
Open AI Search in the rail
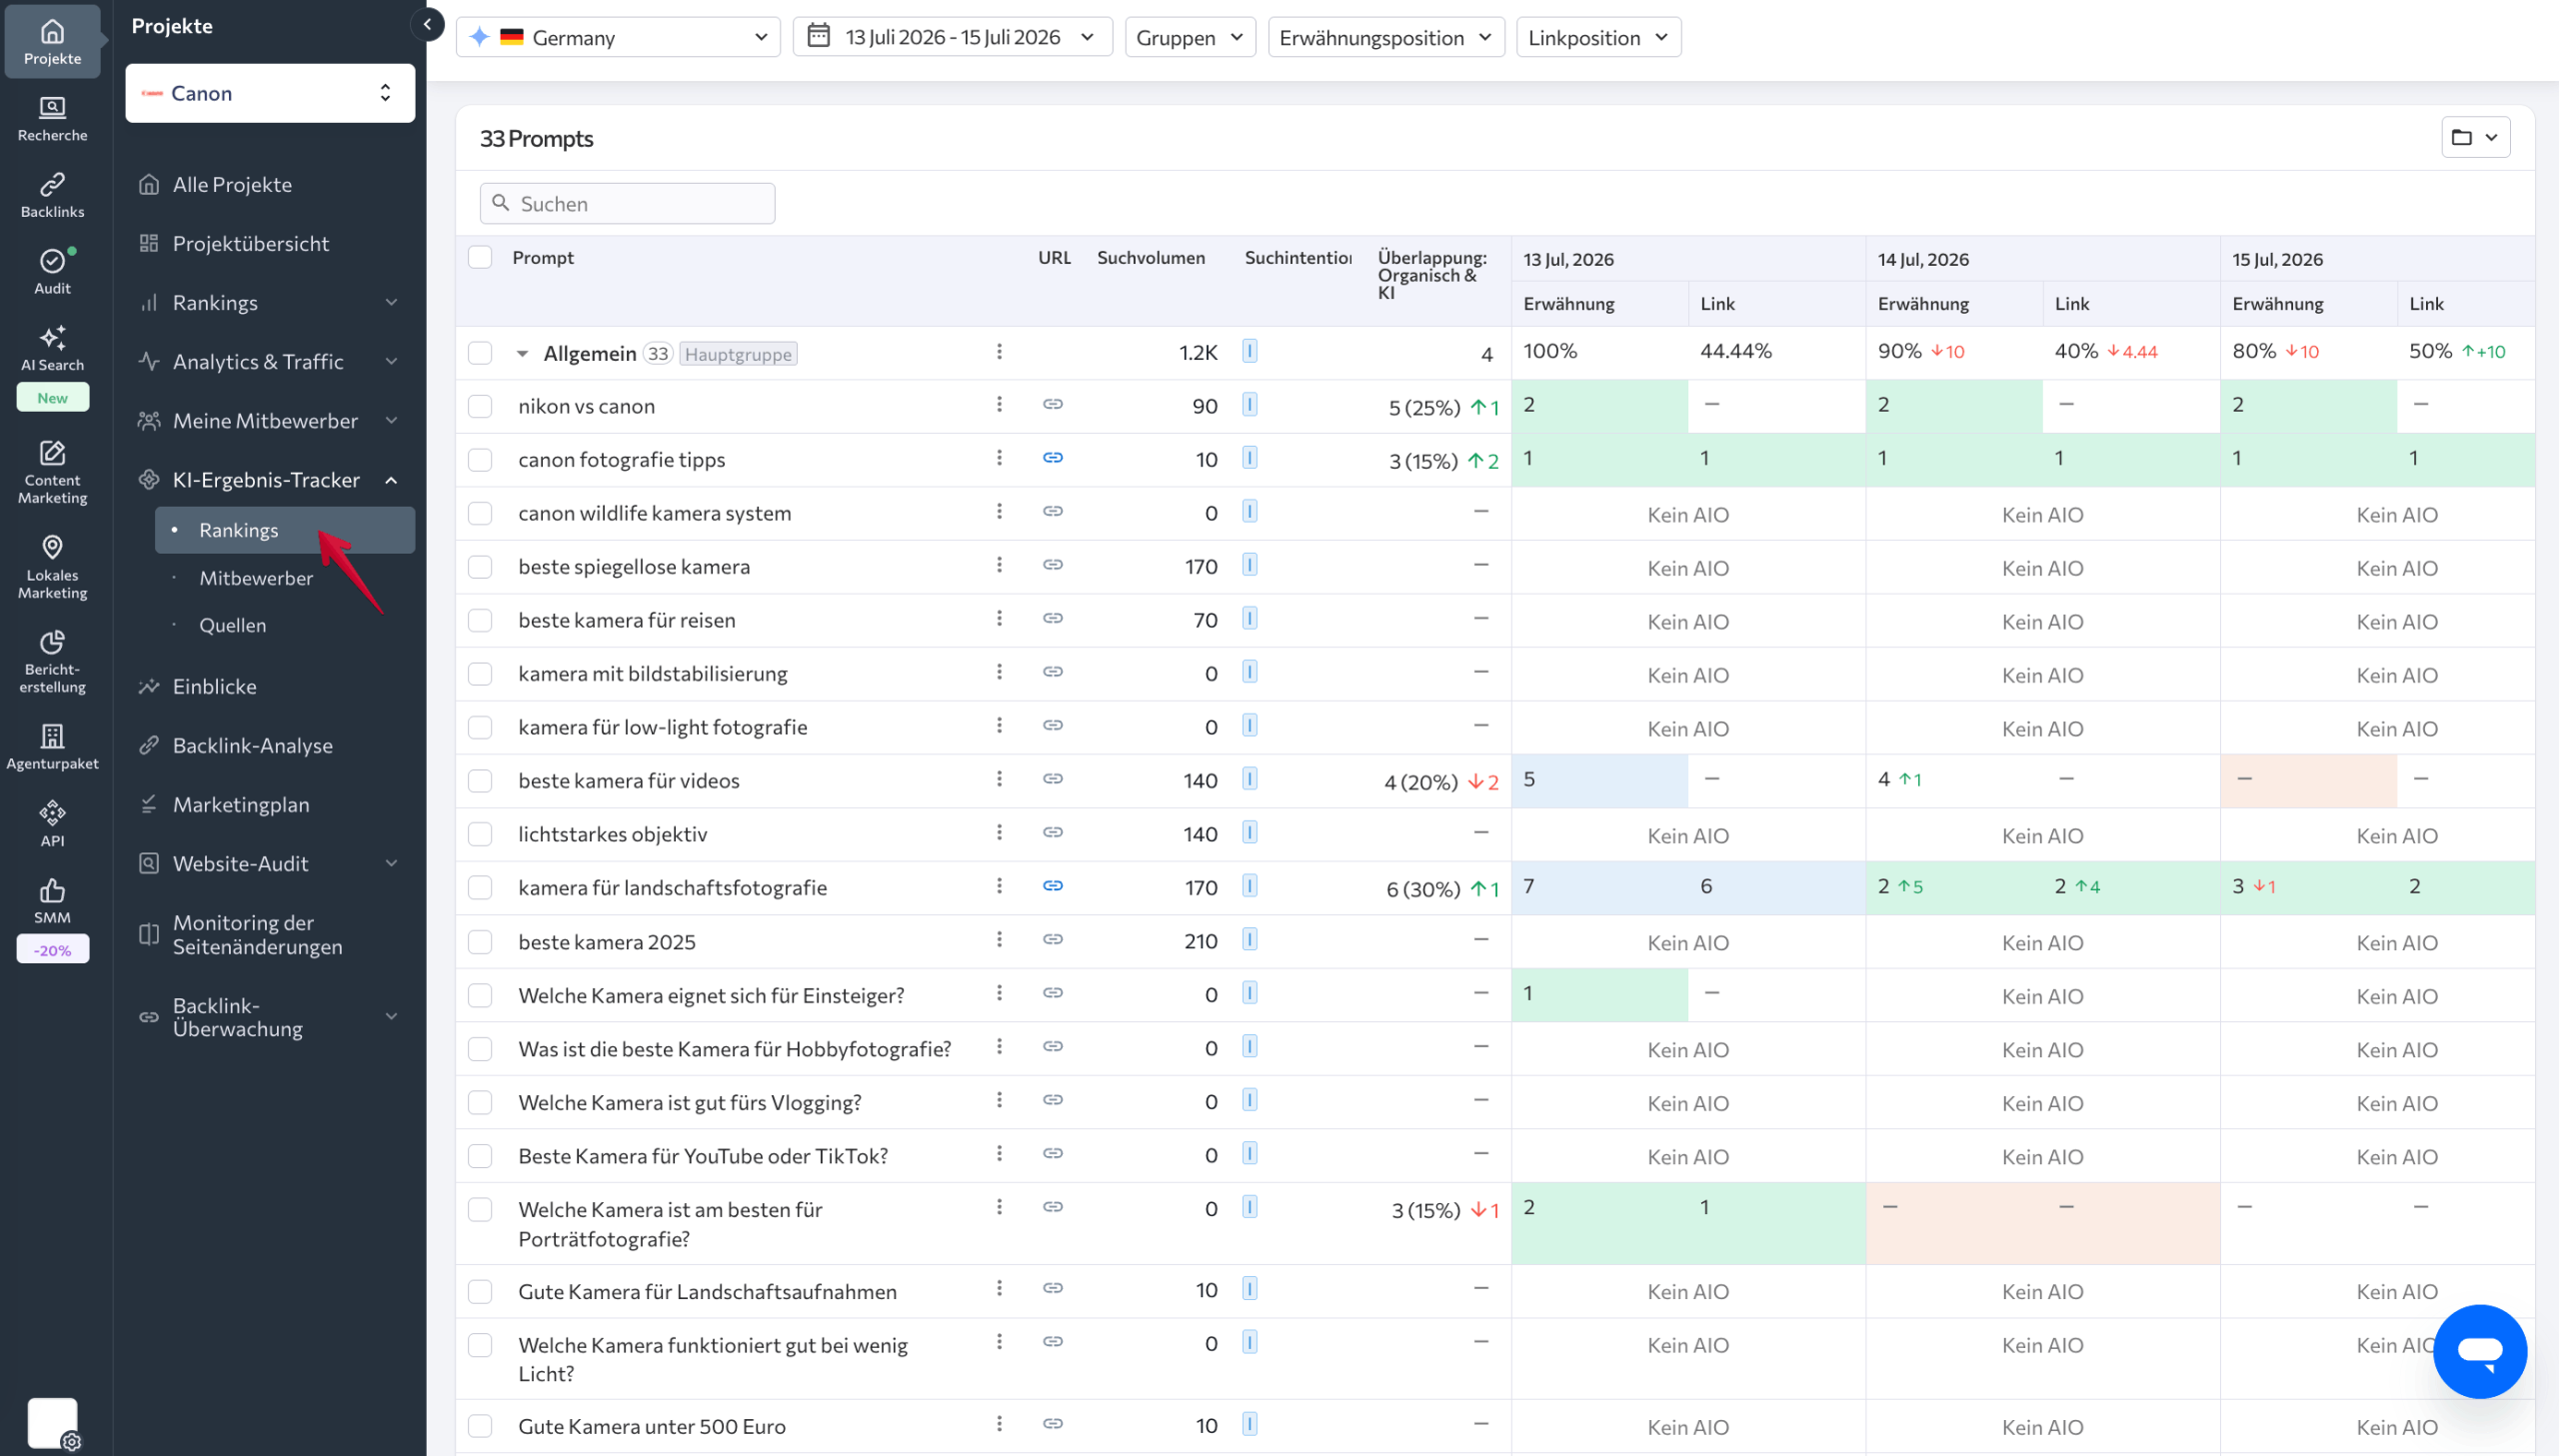[52, 349]
